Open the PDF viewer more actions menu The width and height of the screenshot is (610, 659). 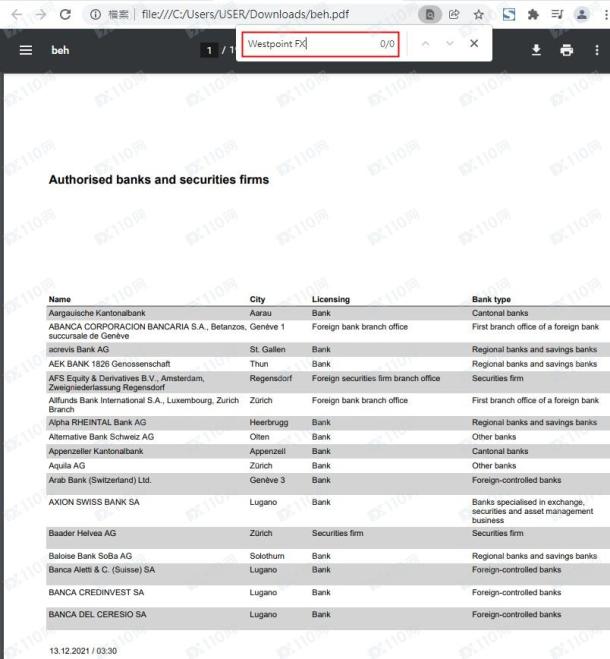coord(597,50)
